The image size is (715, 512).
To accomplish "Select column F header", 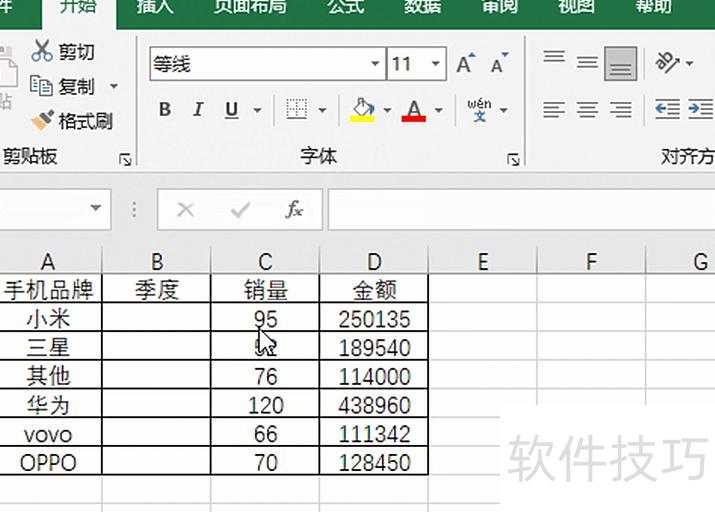I will tap(591, 261).
